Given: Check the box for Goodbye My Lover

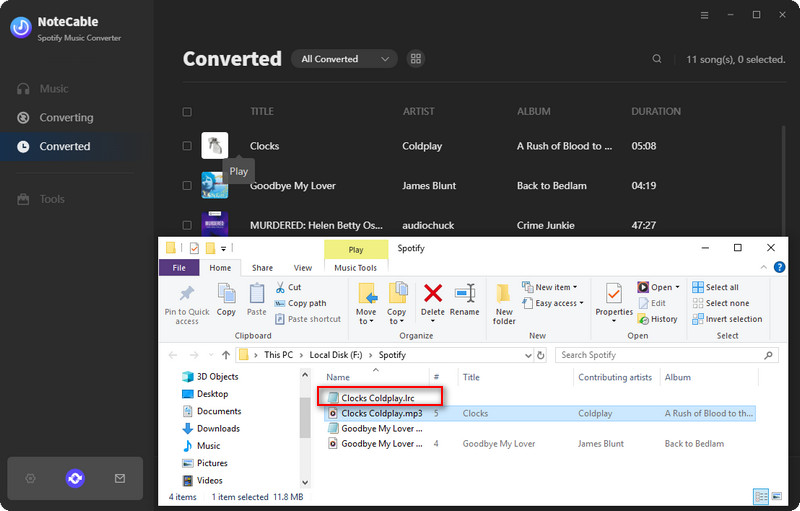Looking at the screenshot, I should (x=187, y=186).
